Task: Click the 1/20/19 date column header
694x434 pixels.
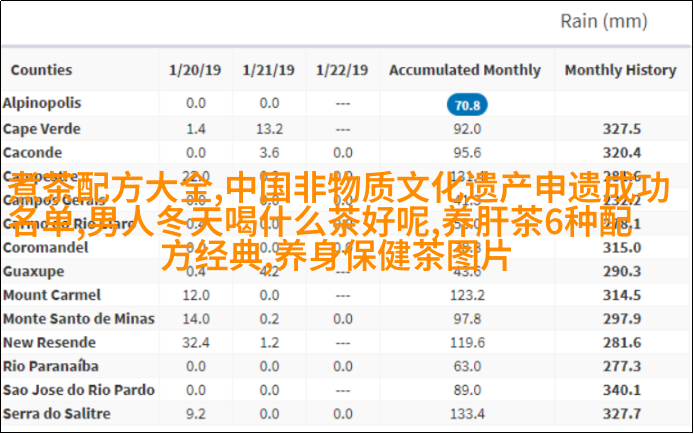Action: tap(195, 70)
